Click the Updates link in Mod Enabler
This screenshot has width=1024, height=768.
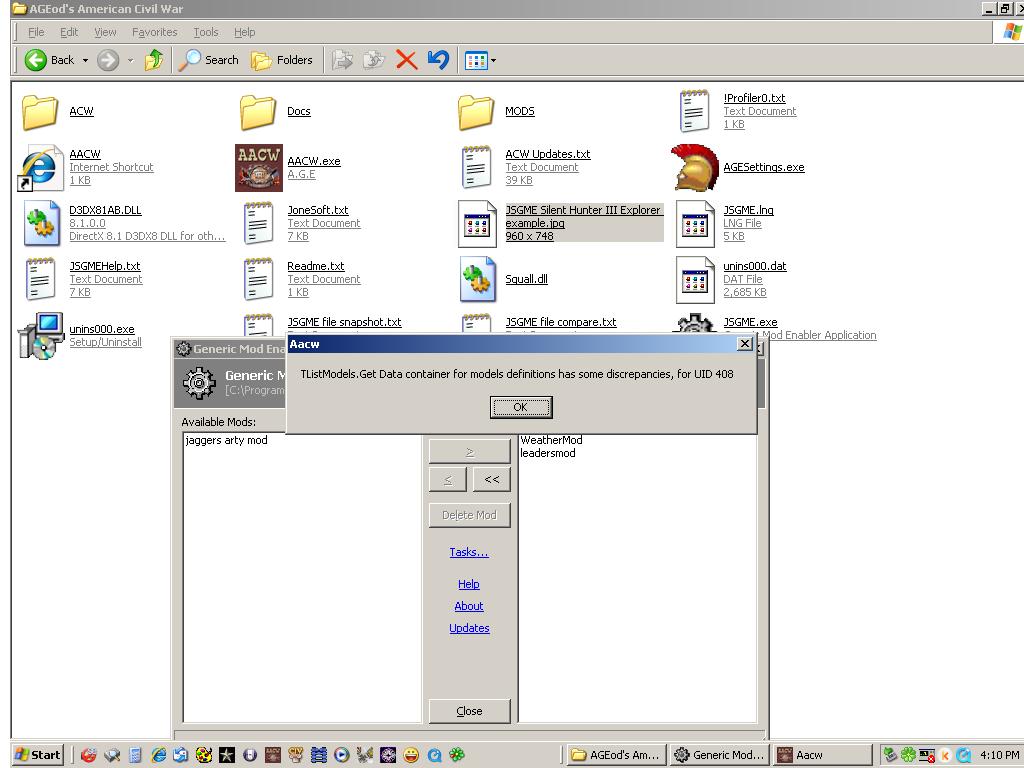[469, 628]
